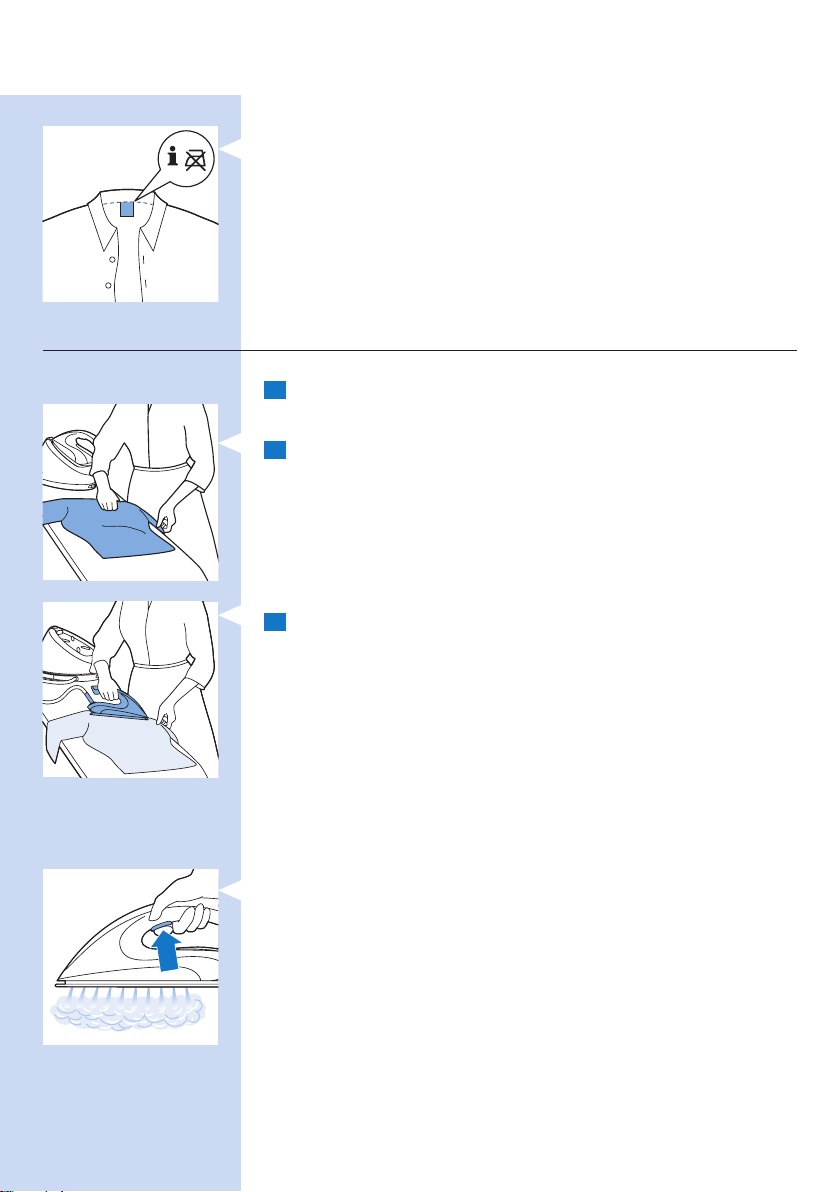Click the blue laundry tag on shirt collar
840x1192 pixels.
127,209
